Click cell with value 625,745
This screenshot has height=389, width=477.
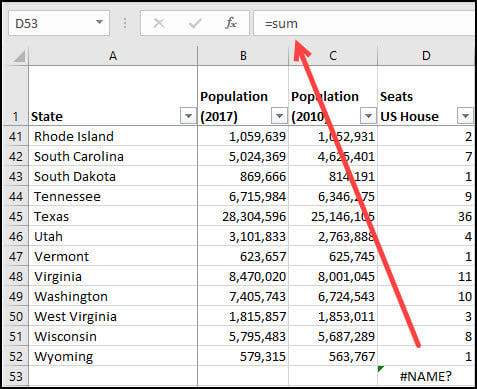(x=333, y=256)
